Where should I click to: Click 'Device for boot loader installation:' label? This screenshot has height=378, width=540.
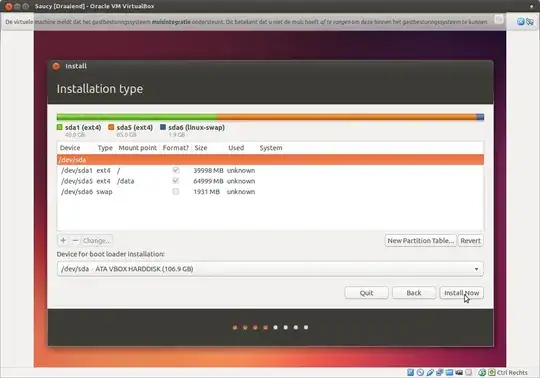(111, 254)
